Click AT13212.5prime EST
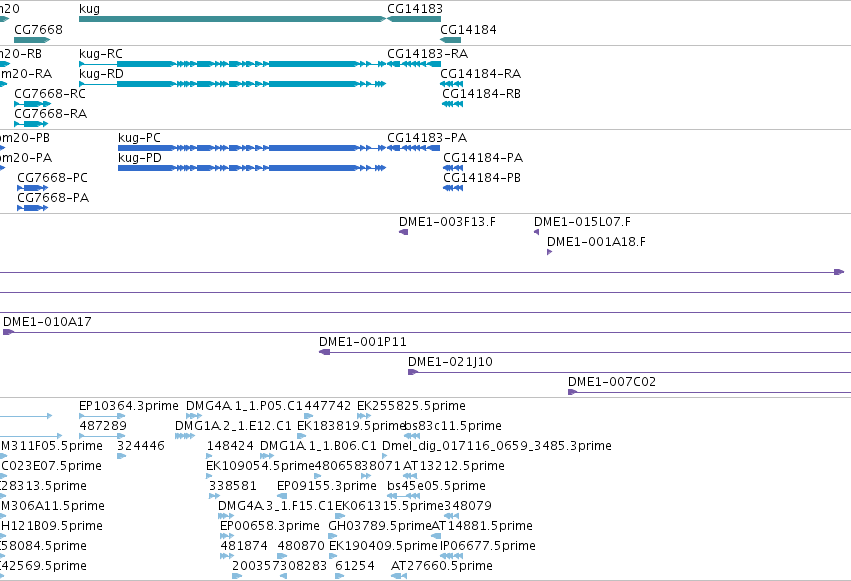This screenshot has width=851, height=581. tap(410, 476)
